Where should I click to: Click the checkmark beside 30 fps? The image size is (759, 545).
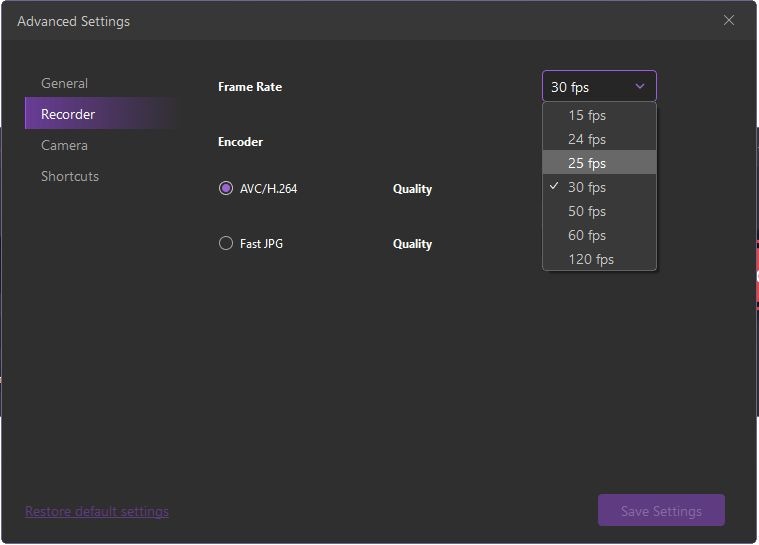[554, 187]
